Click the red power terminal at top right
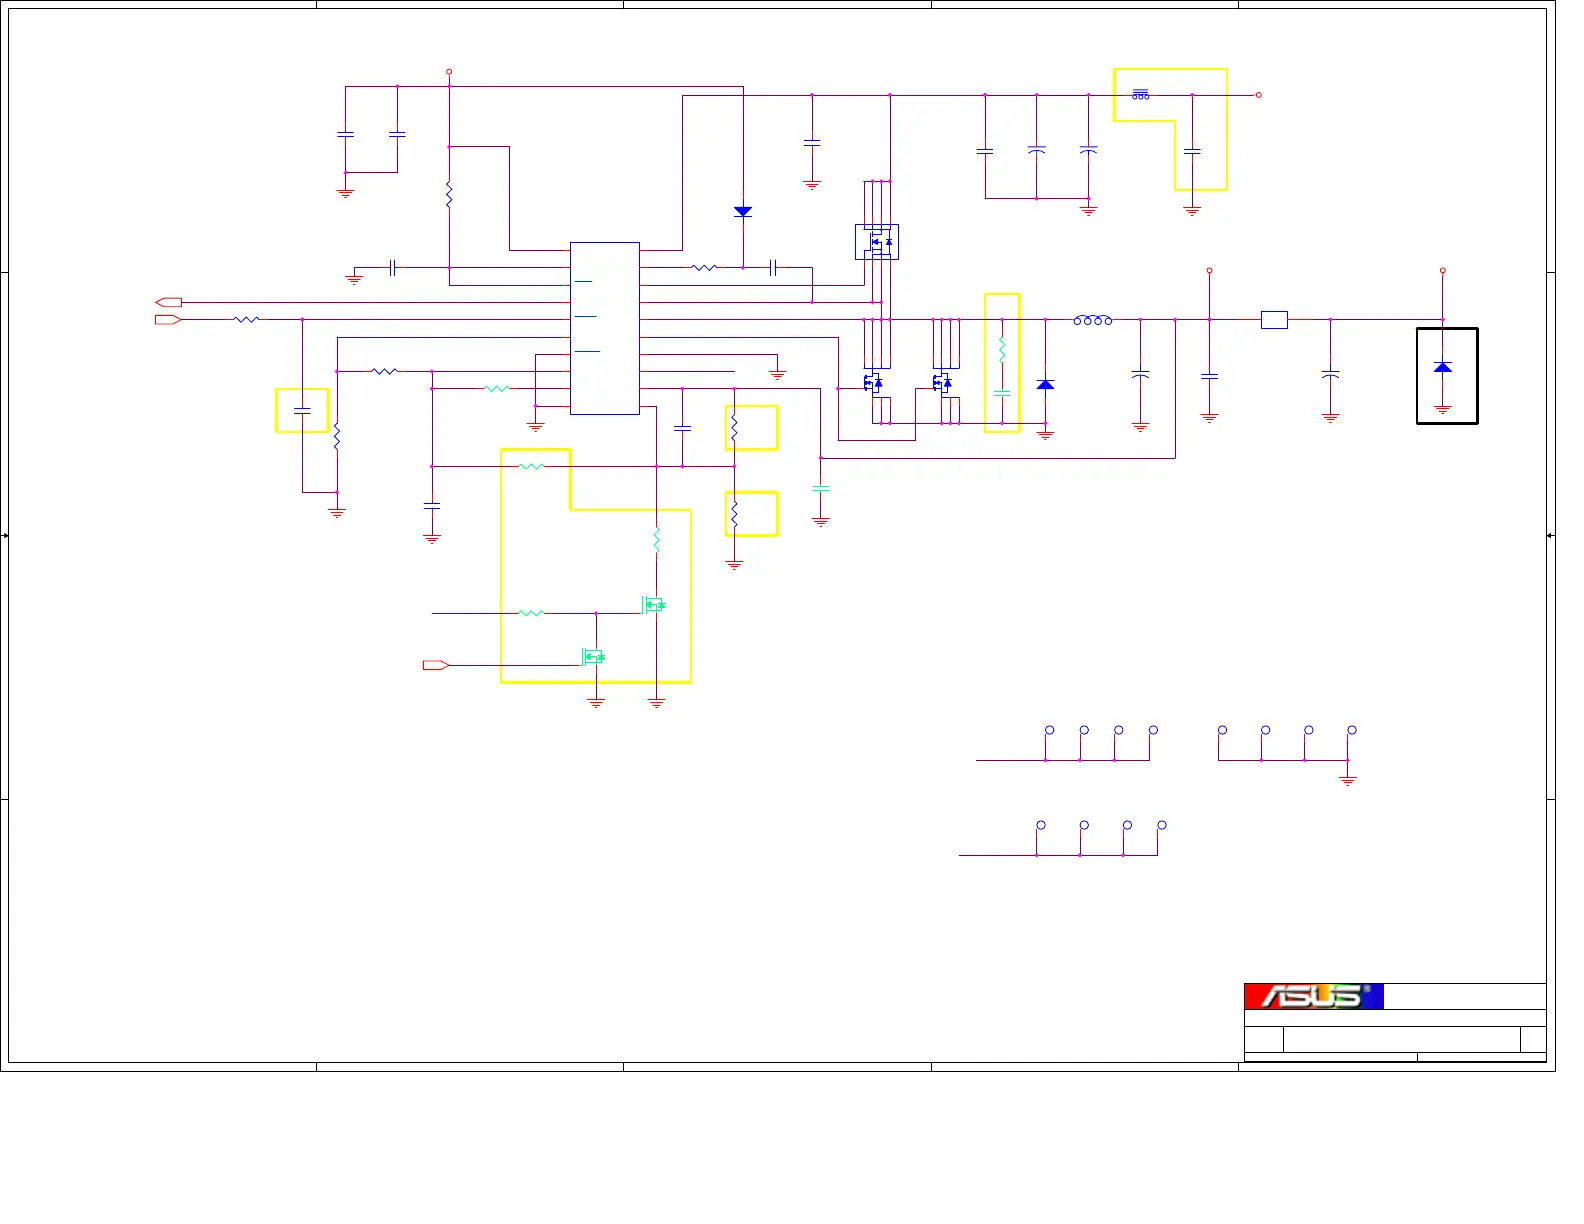The image size is (1584, 1224). pos(1258,95)
